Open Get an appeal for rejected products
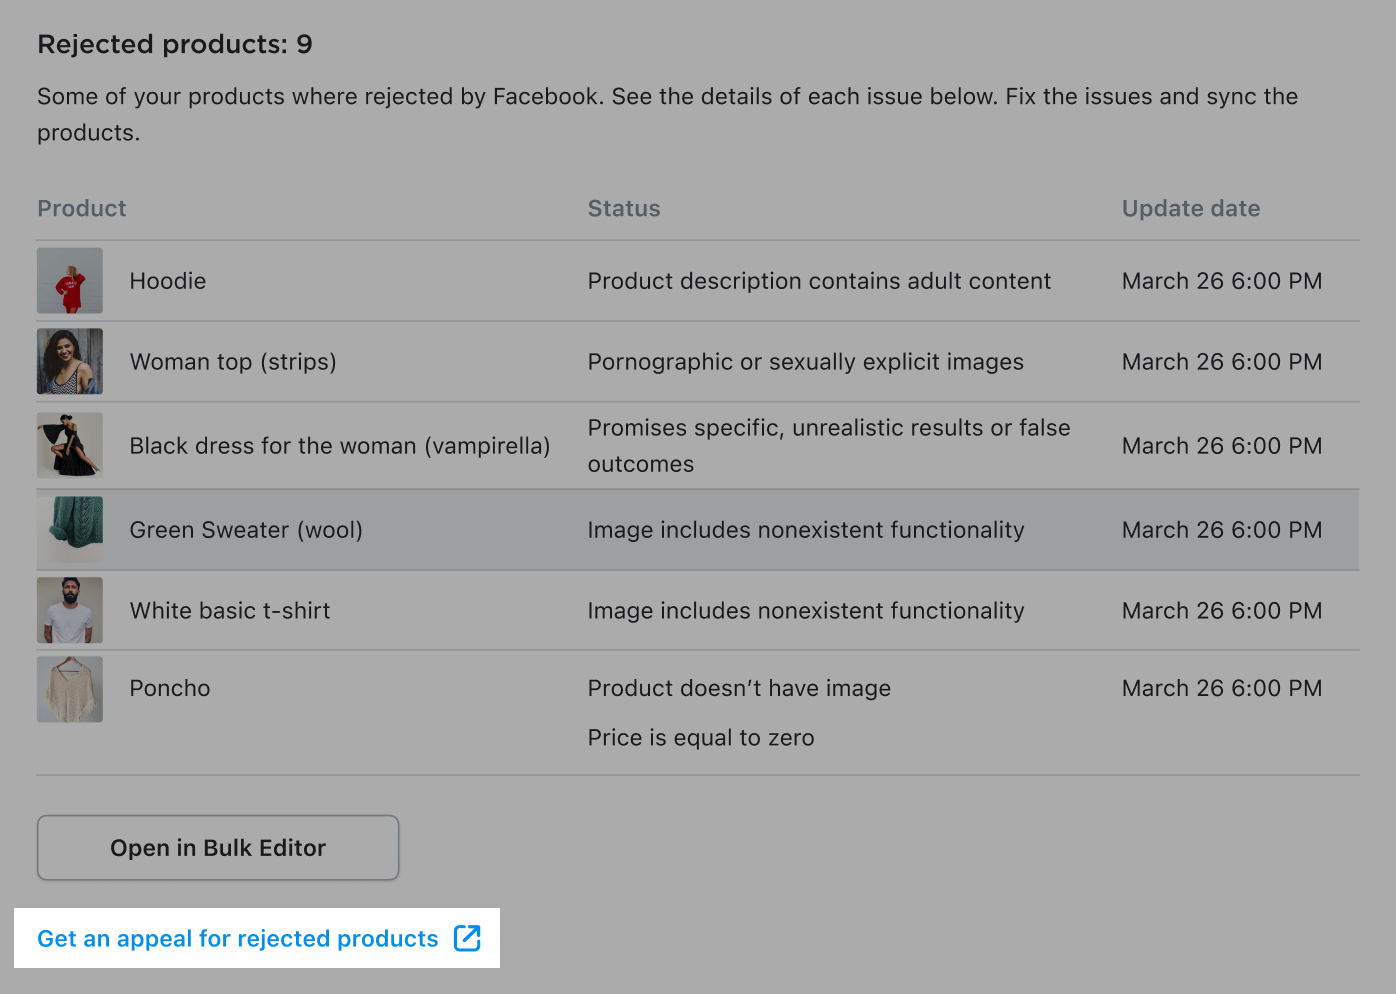 237,938
